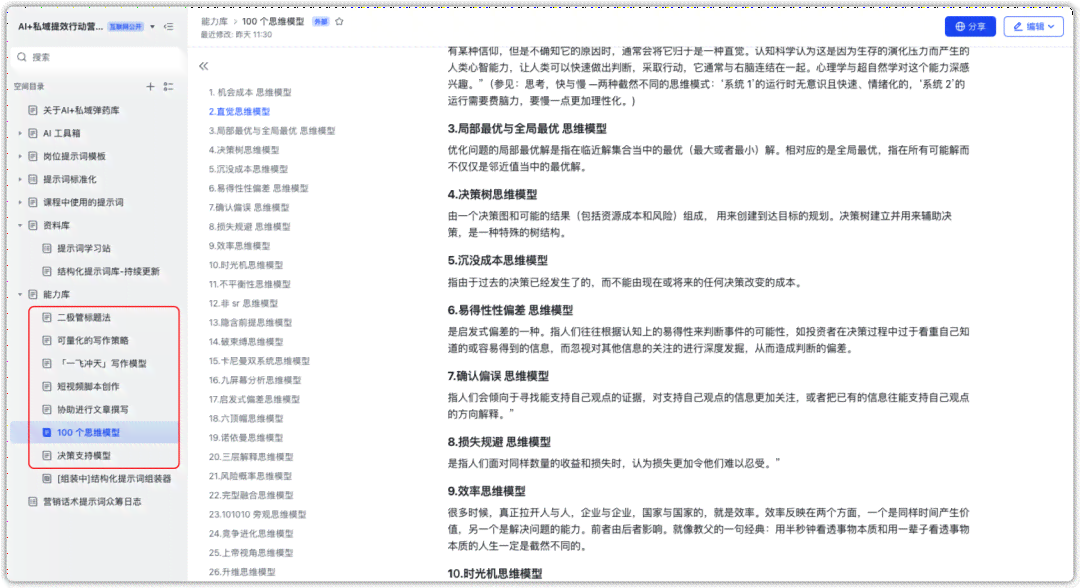Image resolution: width=1080 pixels, height=588 pixels.
Task: Click heading 4.决策树思维模型 in document
Action: point(492,195)
